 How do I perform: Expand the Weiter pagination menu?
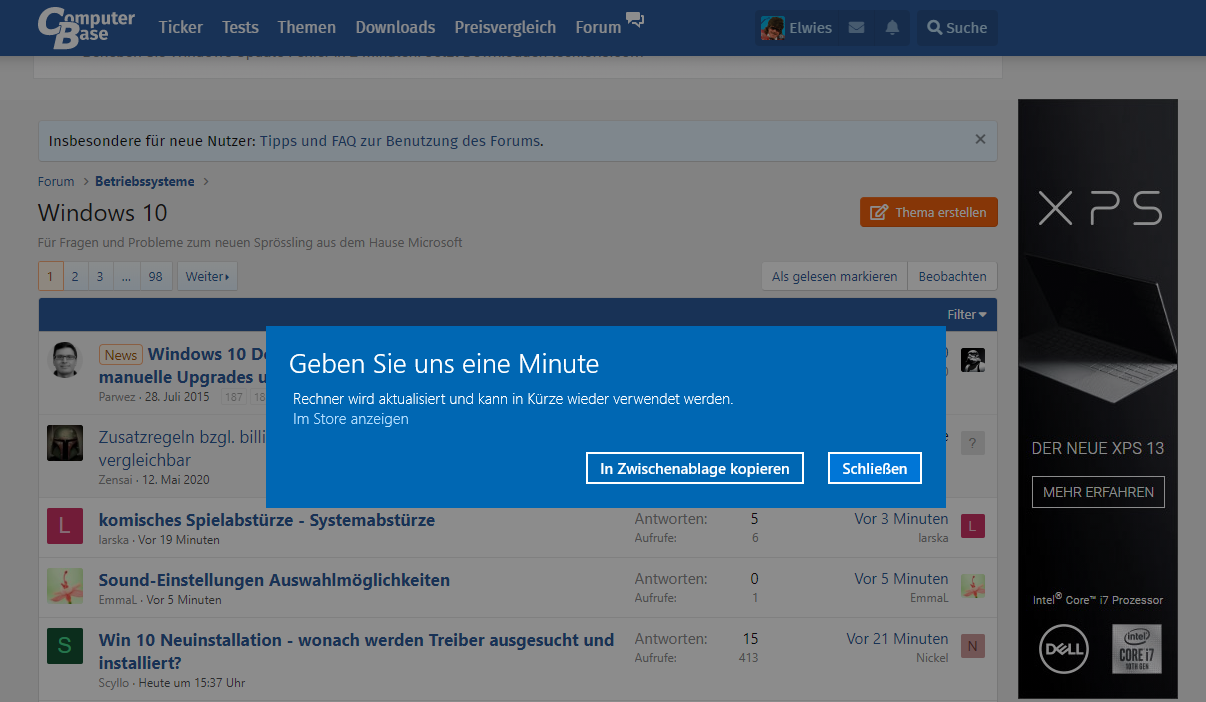[x=207, y=276]
